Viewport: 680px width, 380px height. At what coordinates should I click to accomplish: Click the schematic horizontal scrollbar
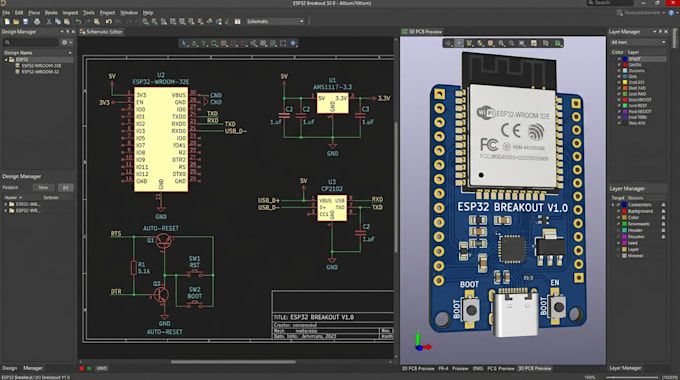click(x=233, y=362)
